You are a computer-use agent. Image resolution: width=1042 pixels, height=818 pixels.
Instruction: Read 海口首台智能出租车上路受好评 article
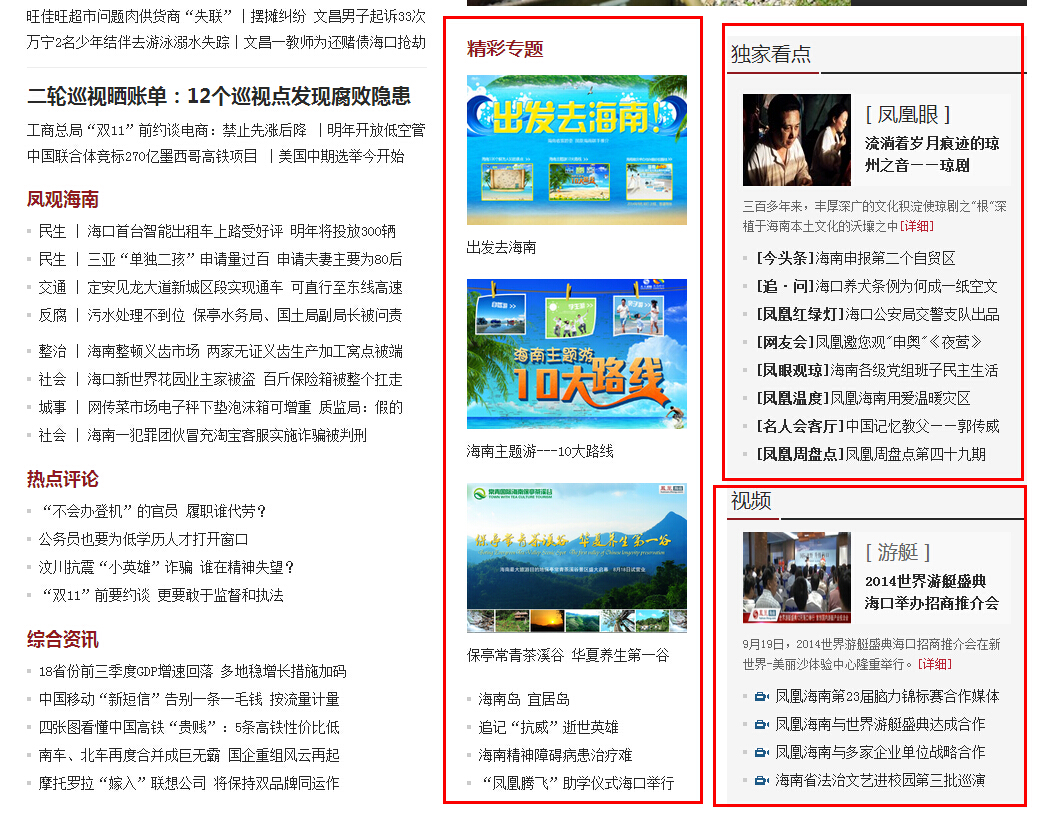[185, 231]
